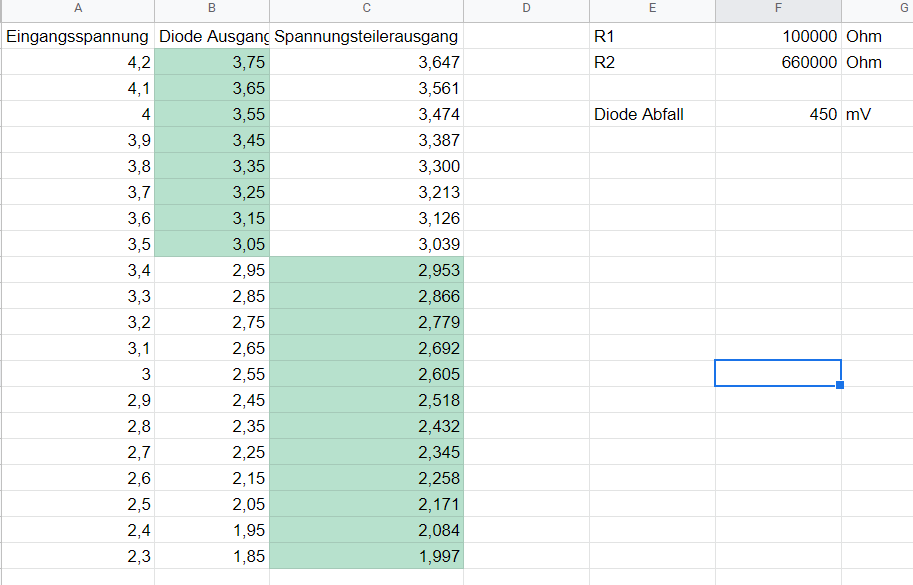913x585 pixels.
Task: Select input voltage cell 4,2
Action: tap(78, 62)
